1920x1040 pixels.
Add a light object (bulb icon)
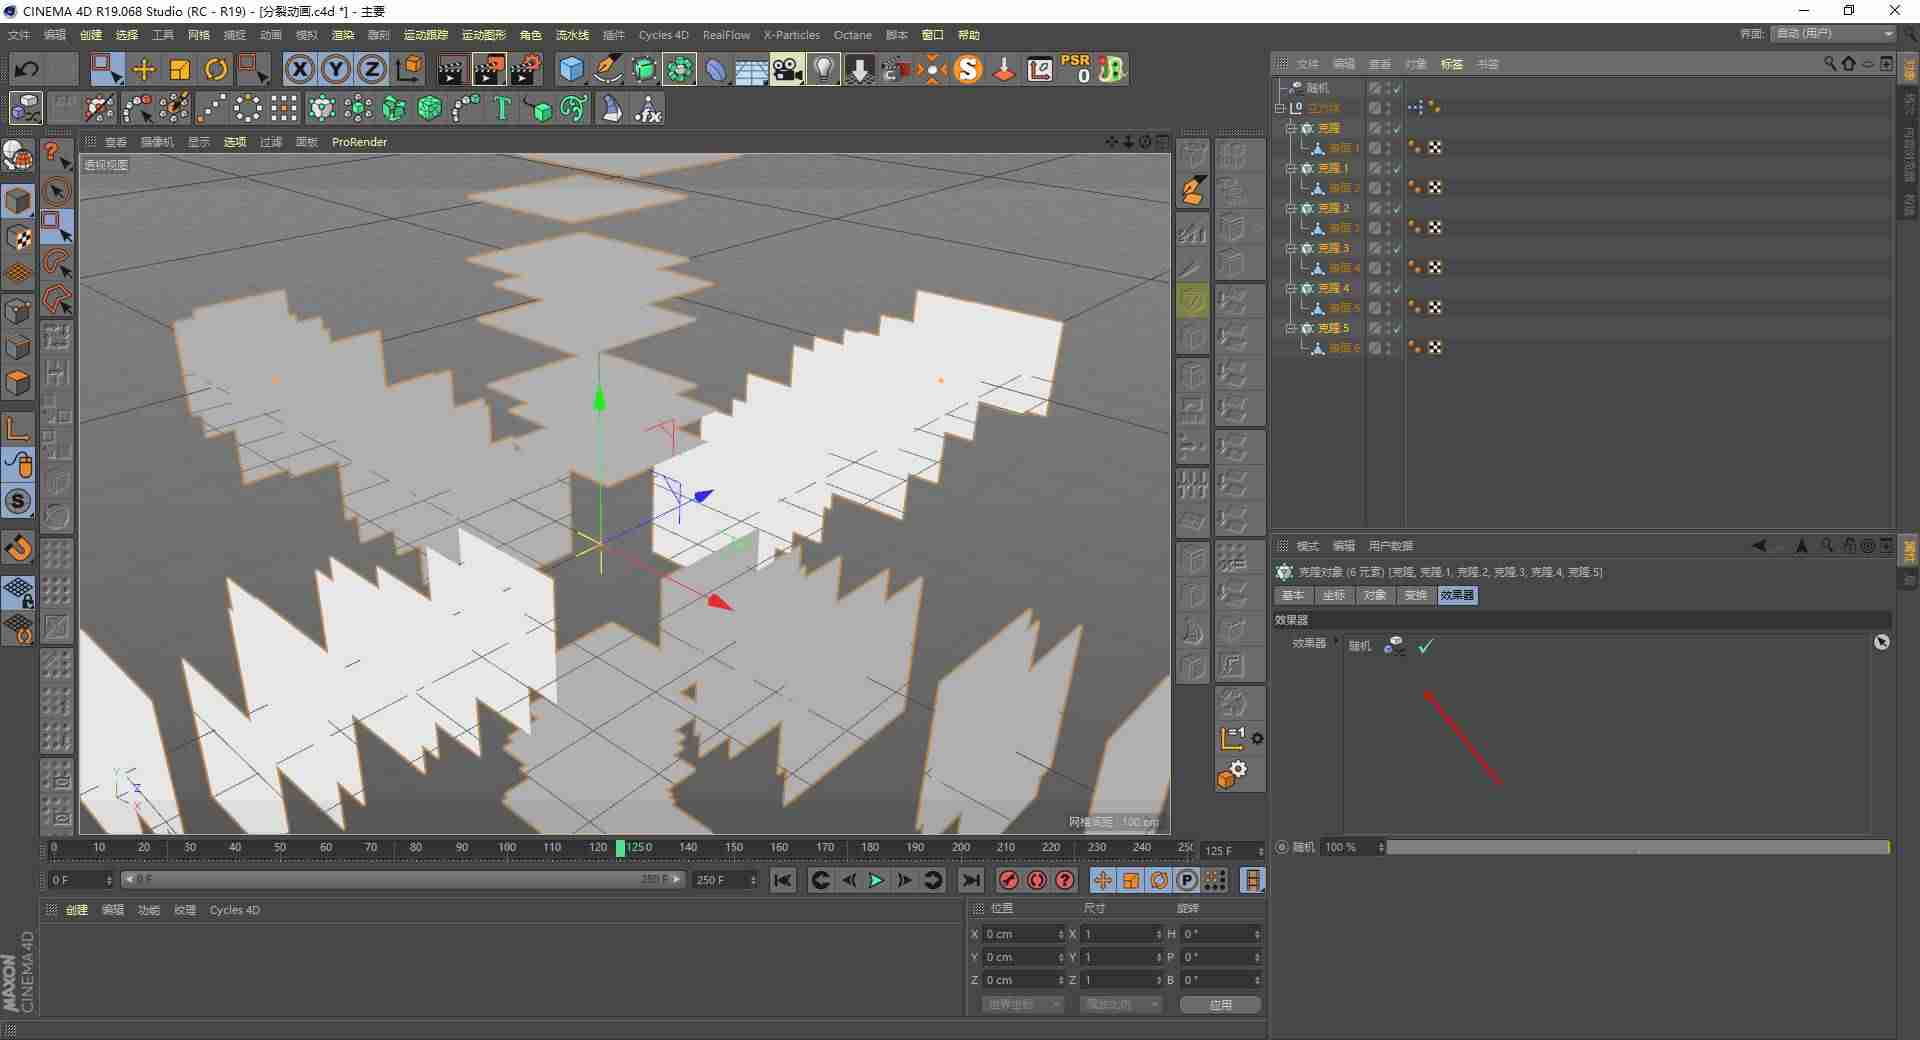point(823,69)
